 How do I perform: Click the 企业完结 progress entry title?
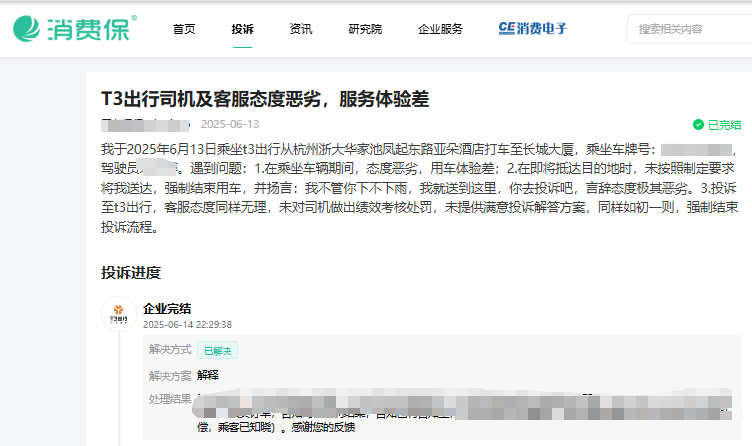[167, 308]
